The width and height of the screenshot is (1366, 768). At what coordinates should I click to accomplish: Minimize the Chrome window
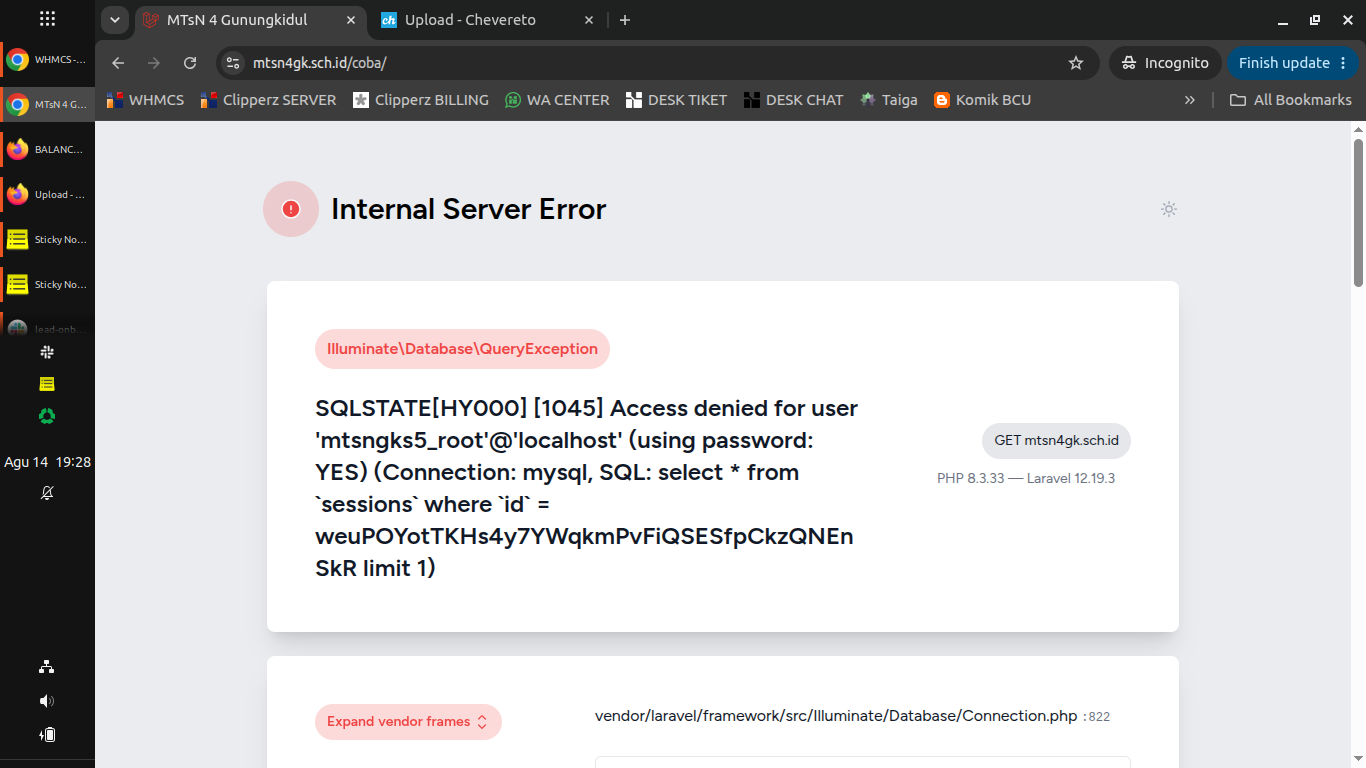[x=1283, y=20]
